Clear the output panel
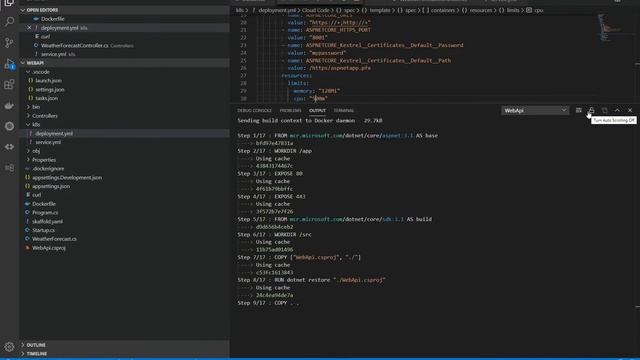640x360 pixels. 578,110
